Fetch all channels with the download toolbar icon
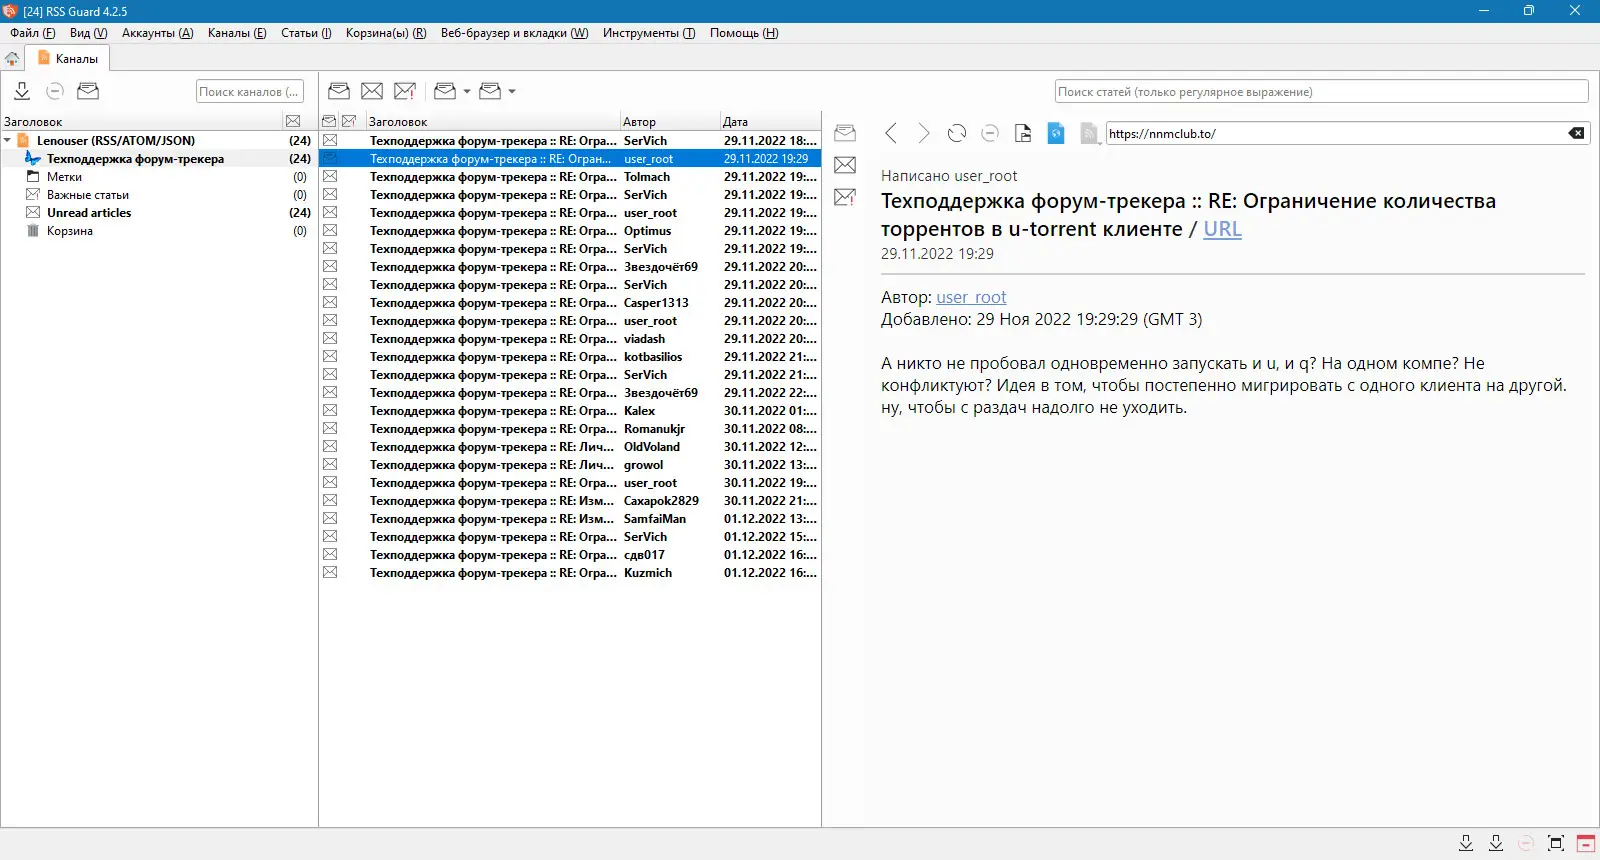 (22, 91)
